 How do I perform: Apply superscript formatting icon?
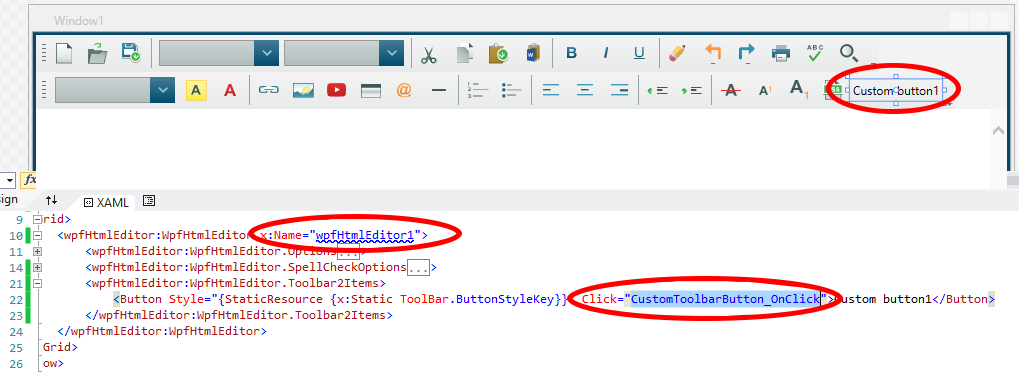(766, 90)
